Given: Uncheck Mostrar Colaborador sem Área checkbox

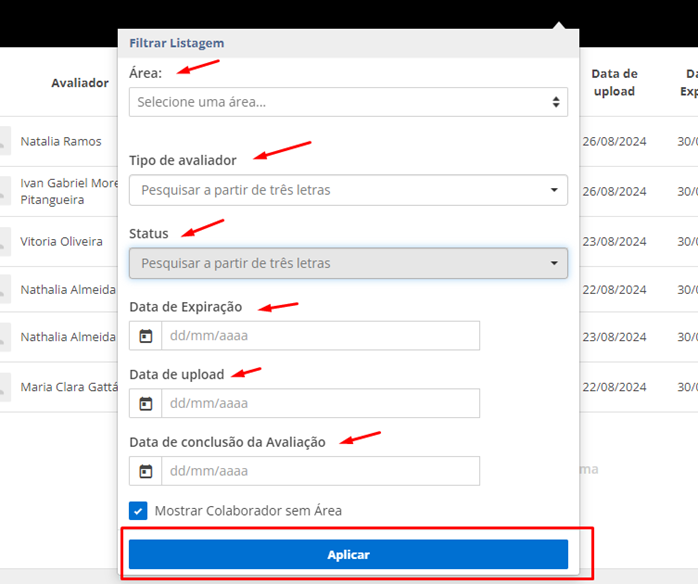Looking at the screenshot, I should [x=138, y=511].
